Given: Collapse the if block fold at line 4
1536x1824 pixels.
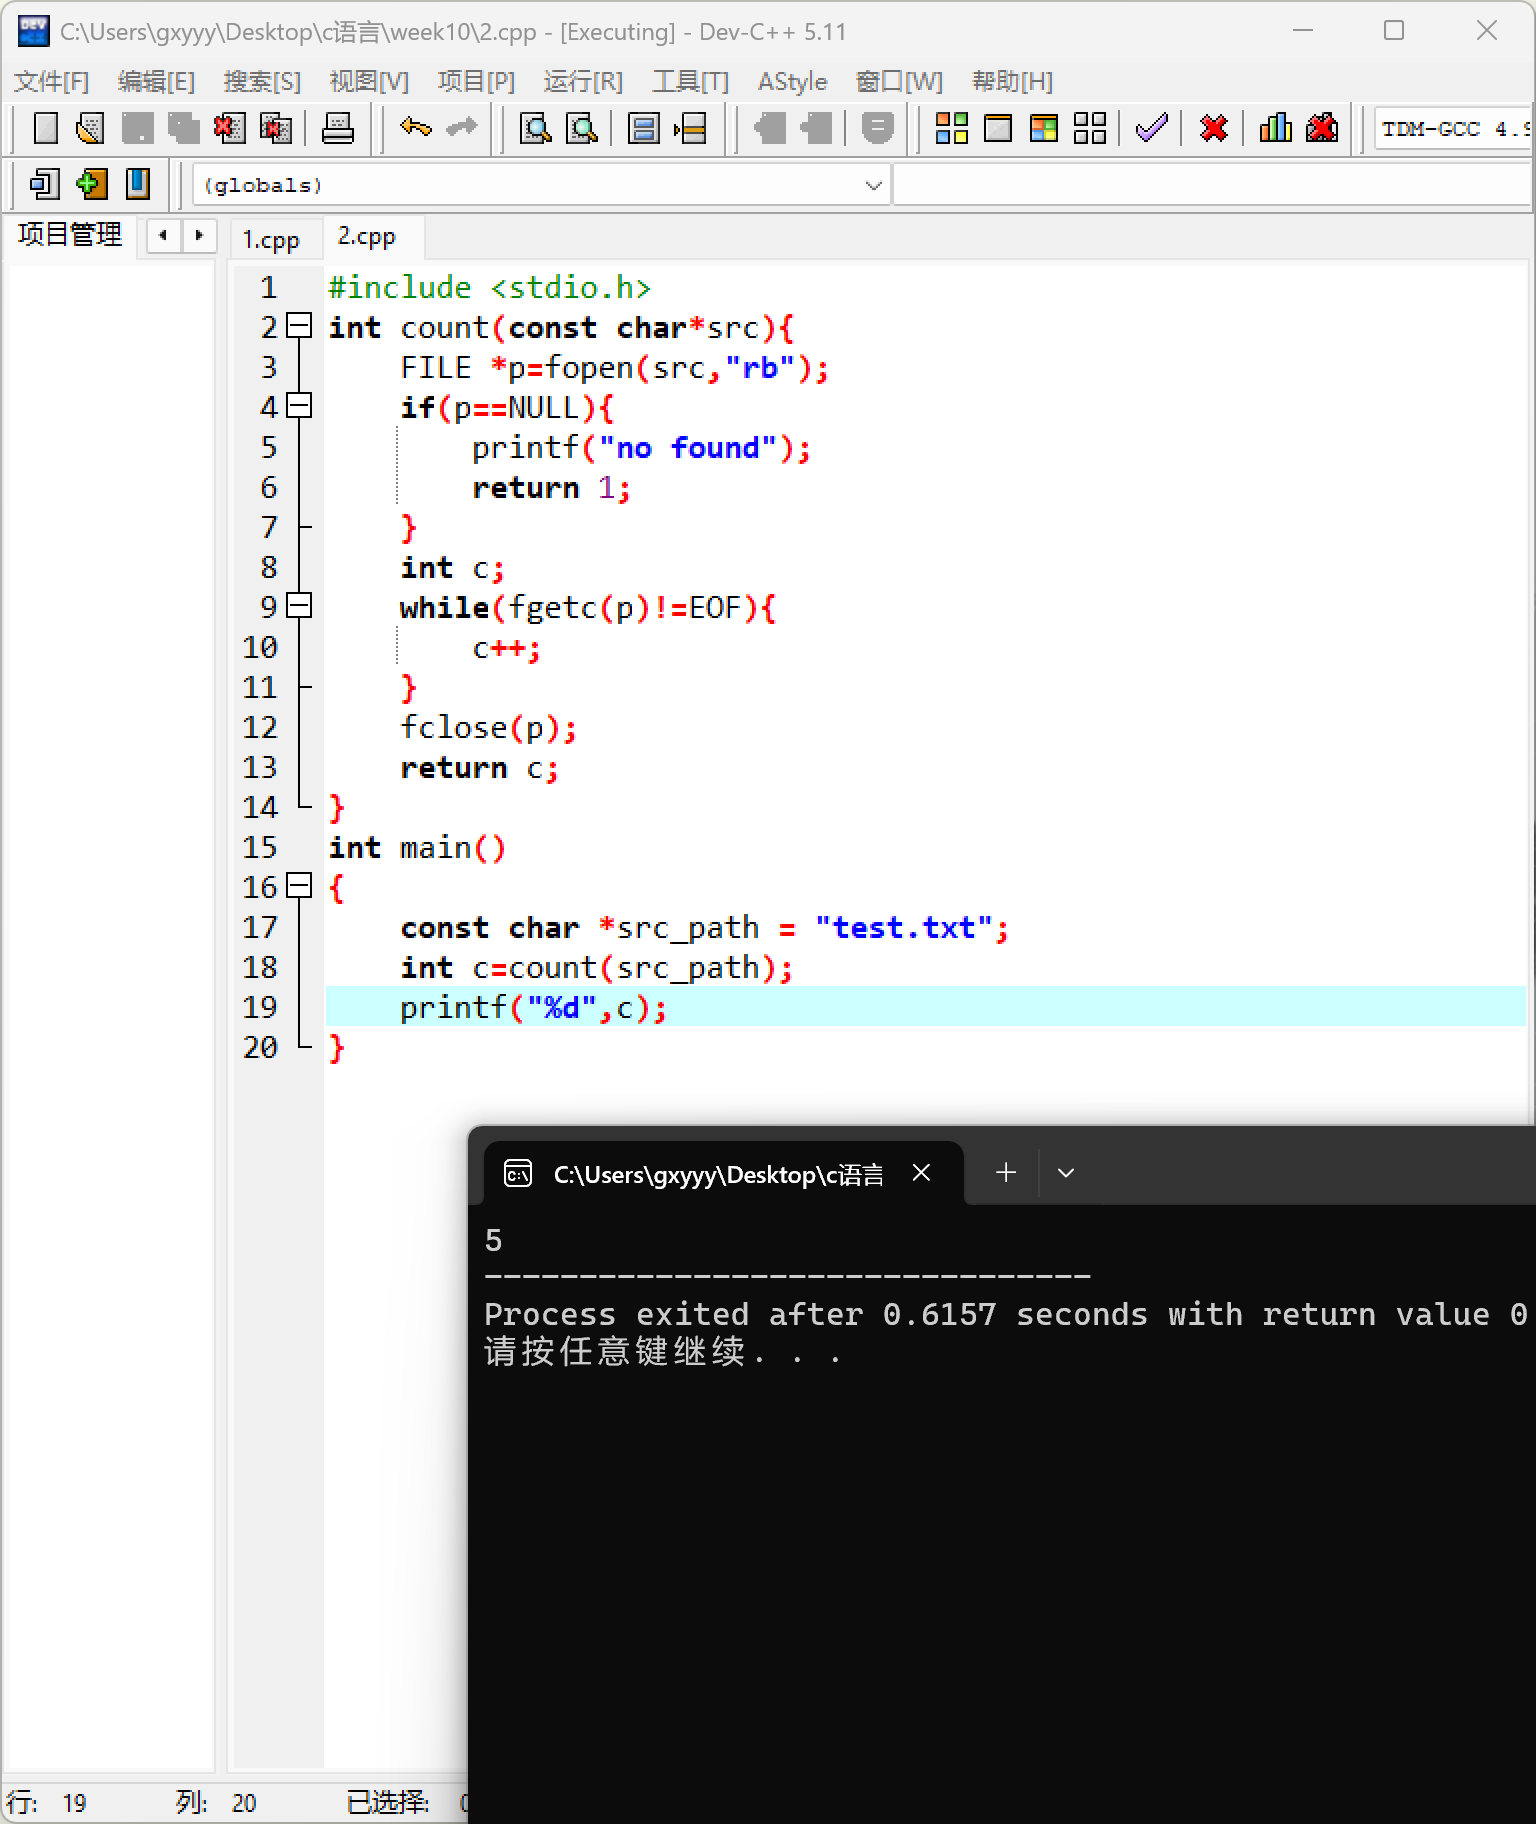Looking at the screenshot, I should (x=299, y=406).
